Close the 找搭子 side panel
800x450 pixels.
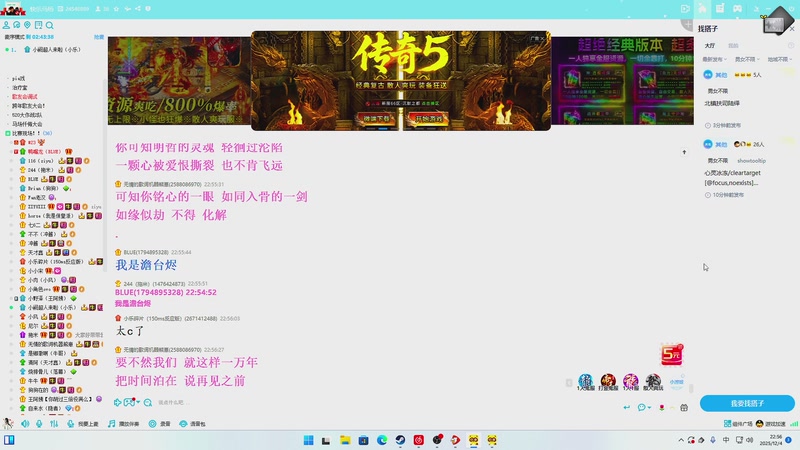792,29
